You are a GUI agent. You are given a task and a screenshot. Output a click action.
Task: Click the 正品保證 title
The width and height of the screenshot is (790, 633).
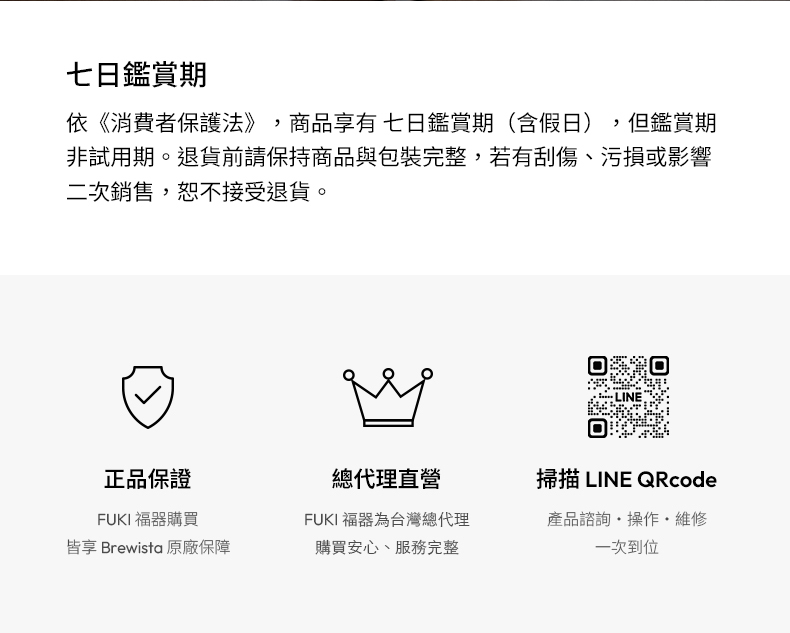tap(148, 479)
